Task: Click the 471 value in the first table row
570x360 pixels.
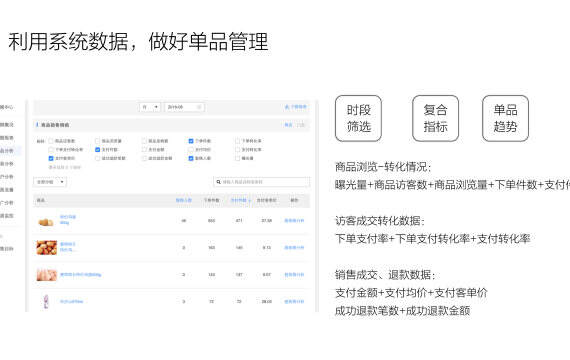Action: click(x=239, y=220)
